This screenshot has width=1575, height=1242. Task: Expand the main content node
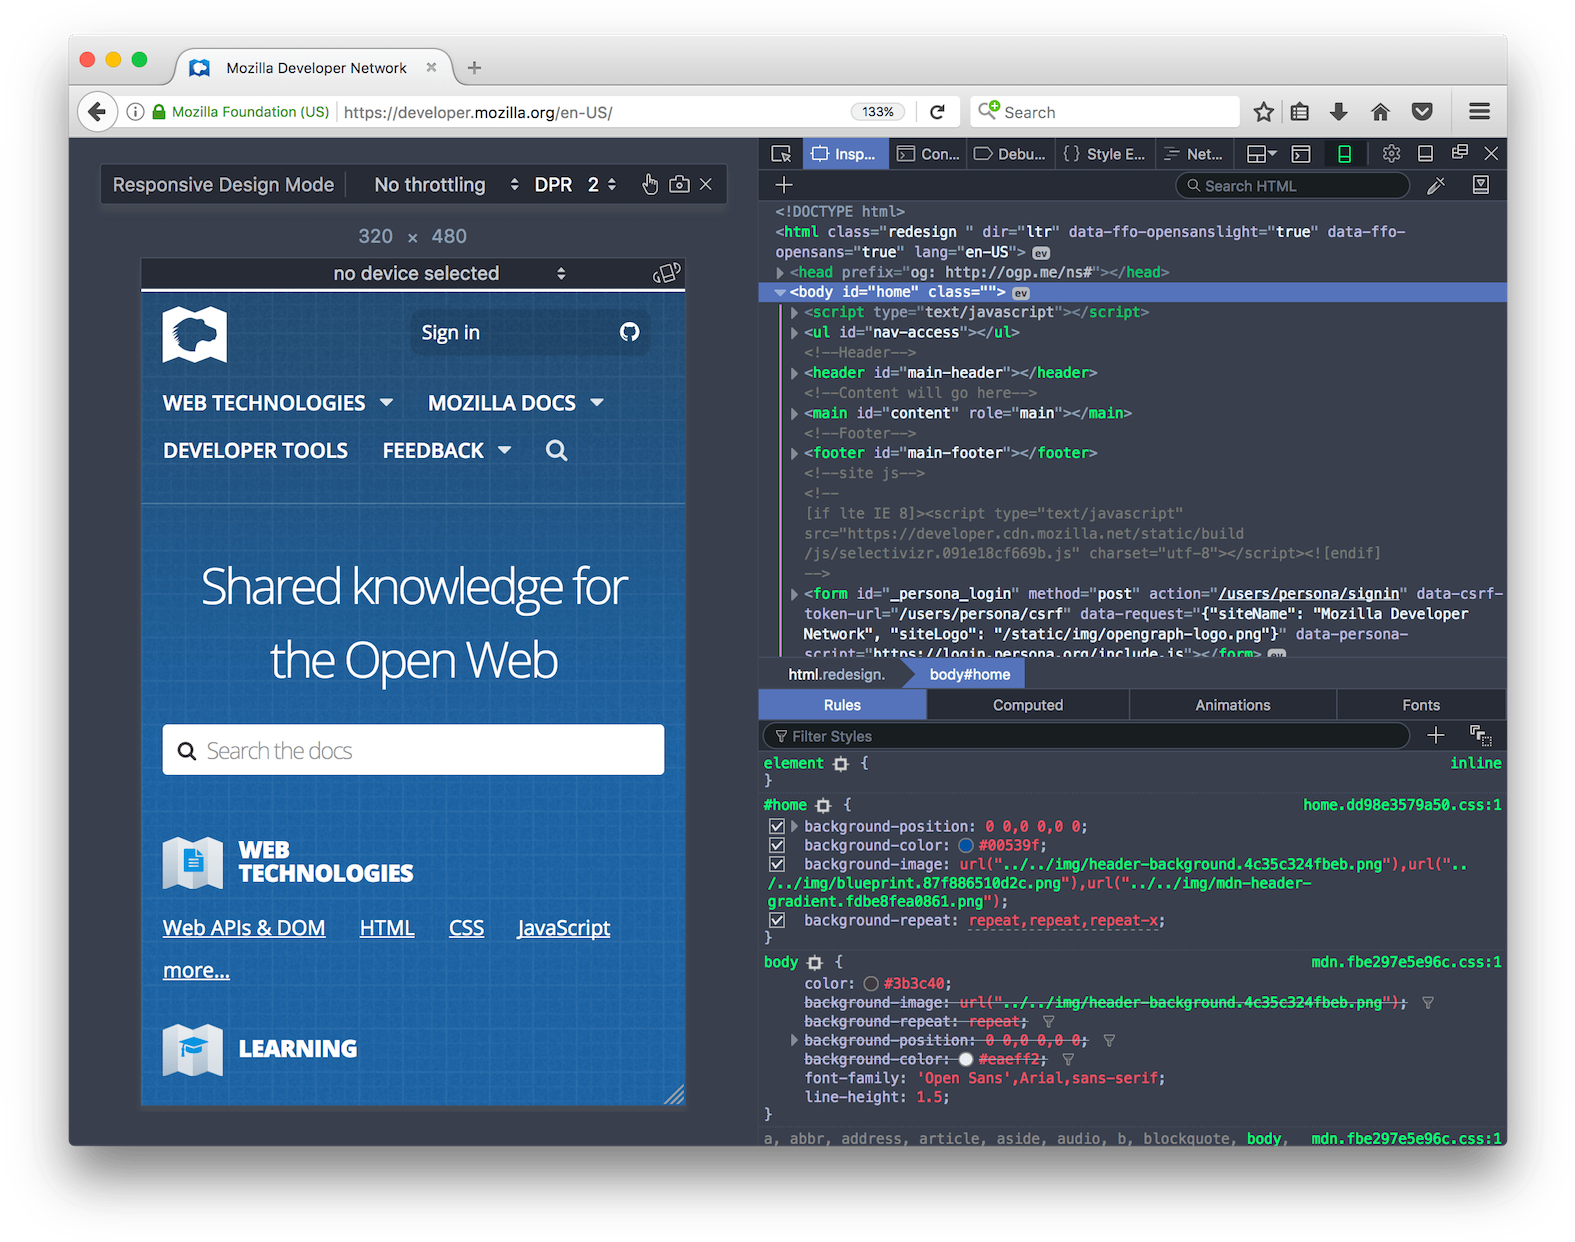click(795, 413)
